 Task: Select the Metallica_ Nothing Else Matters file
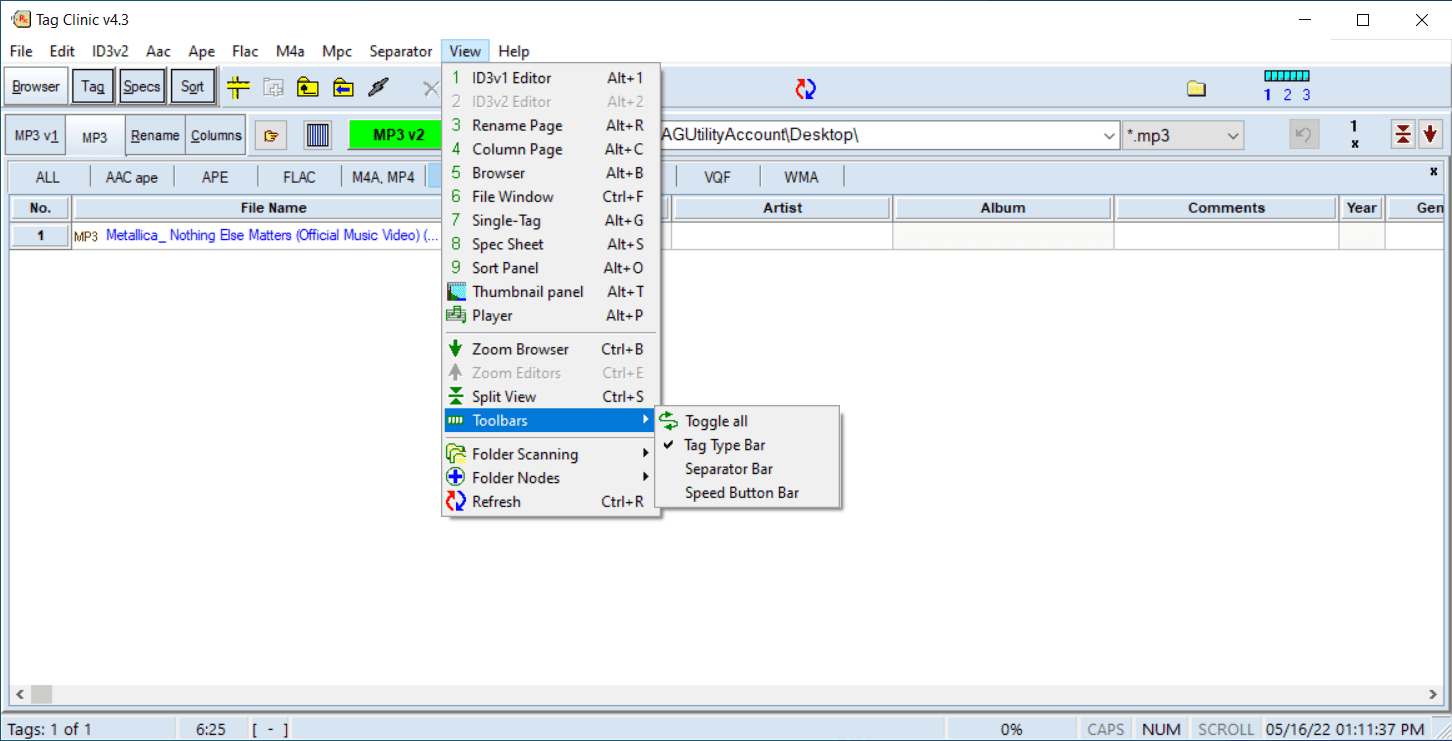point(272,236)
